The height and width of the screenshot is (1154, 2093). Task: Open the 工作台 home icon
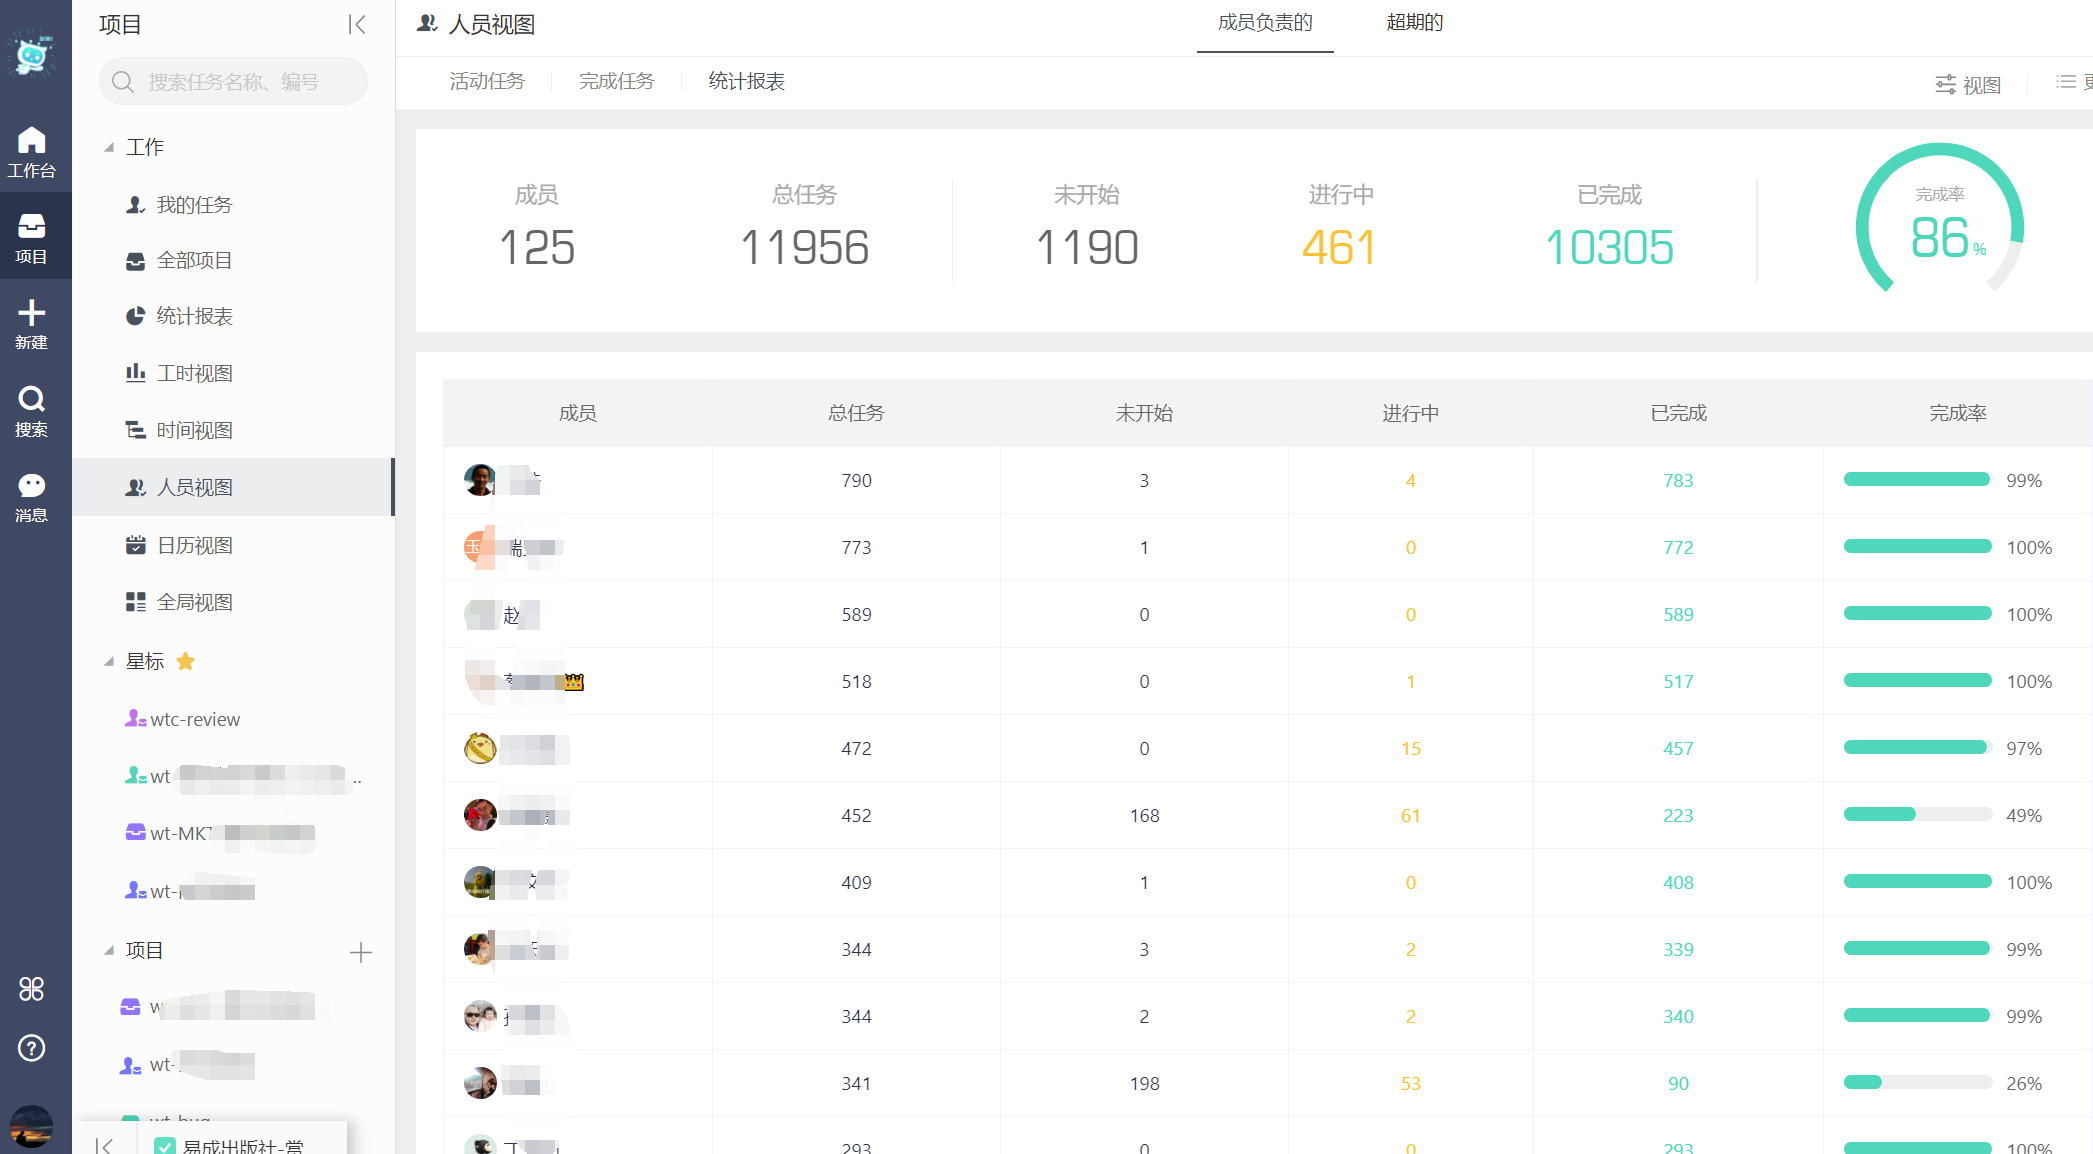point(31,152)
